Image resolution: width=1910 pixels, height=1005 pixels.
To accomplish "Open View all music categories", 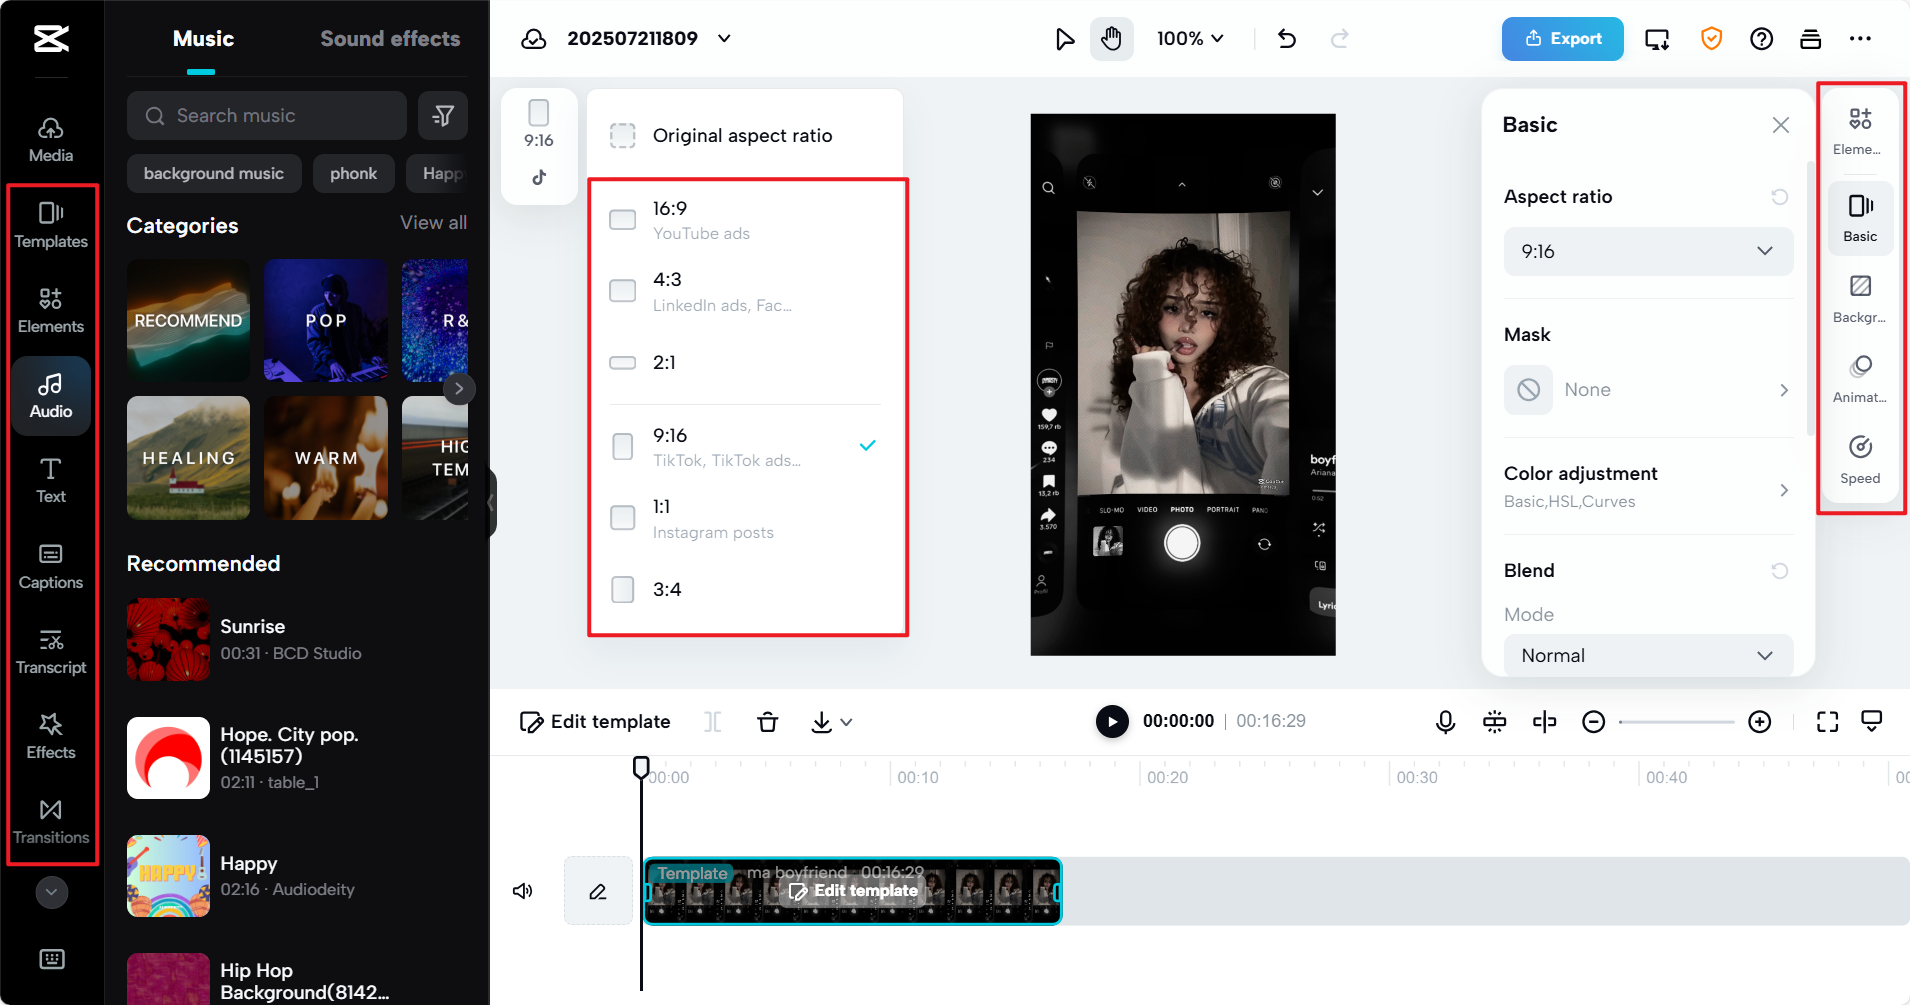I will click(433, 222).
